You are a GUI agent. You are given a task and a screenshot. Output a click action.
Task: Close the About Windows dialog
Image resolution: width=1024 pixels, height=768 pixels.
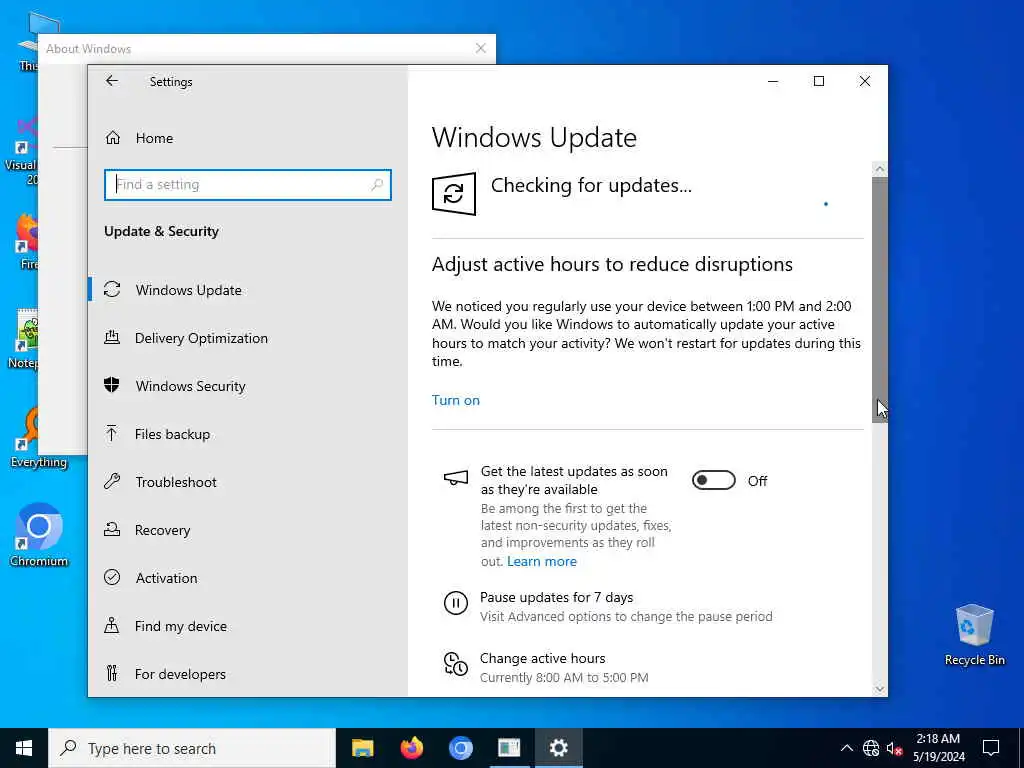[481, 48]
